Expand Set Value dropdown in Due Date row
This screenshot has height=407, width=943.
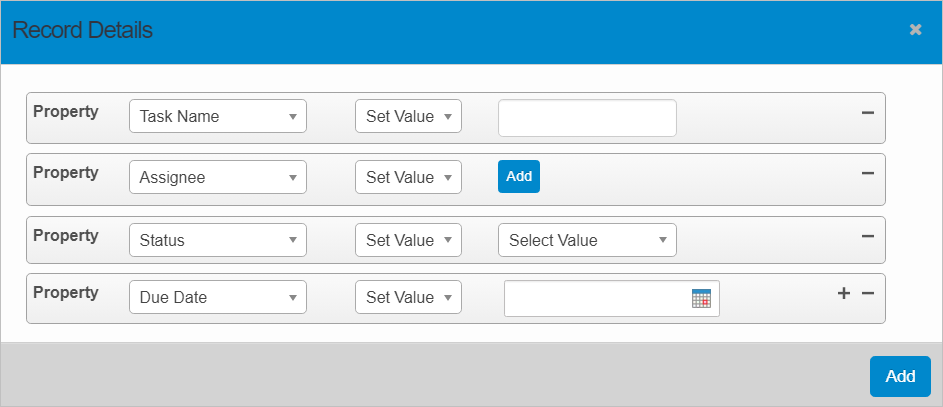click(408, 297)
